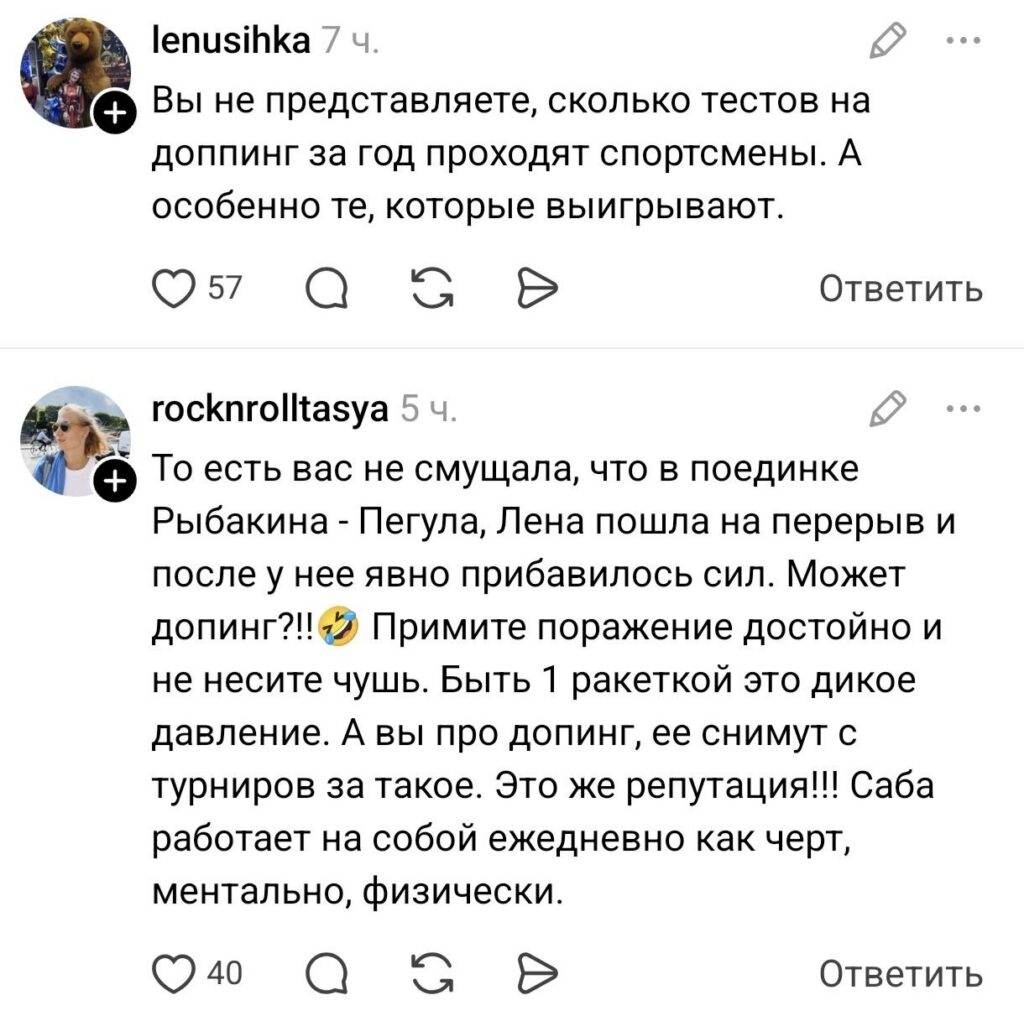Open lenusihka's profile via username
The width and height of the screenshot is (1024, 1021).
pyautogui.click(x=229, y=40)
